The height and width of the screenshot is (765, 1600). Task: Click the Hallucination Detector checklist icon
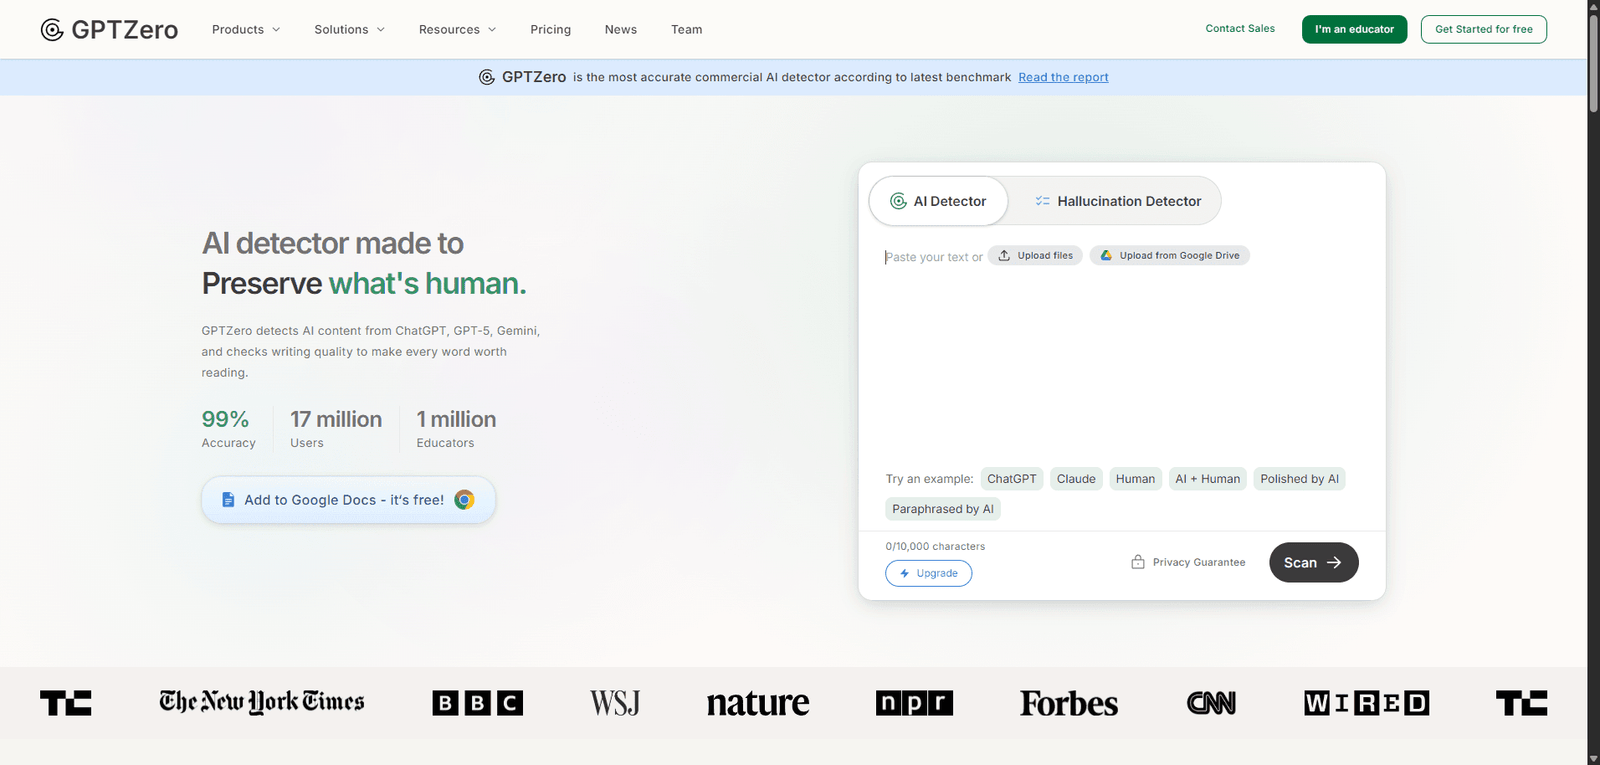click(1043, 201)
